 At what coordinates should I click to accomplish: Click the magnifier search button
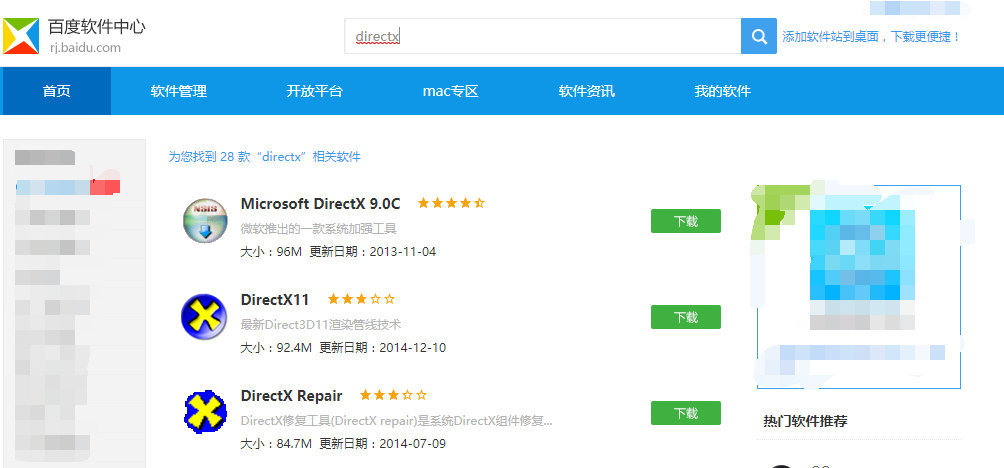tap(759, 36)
